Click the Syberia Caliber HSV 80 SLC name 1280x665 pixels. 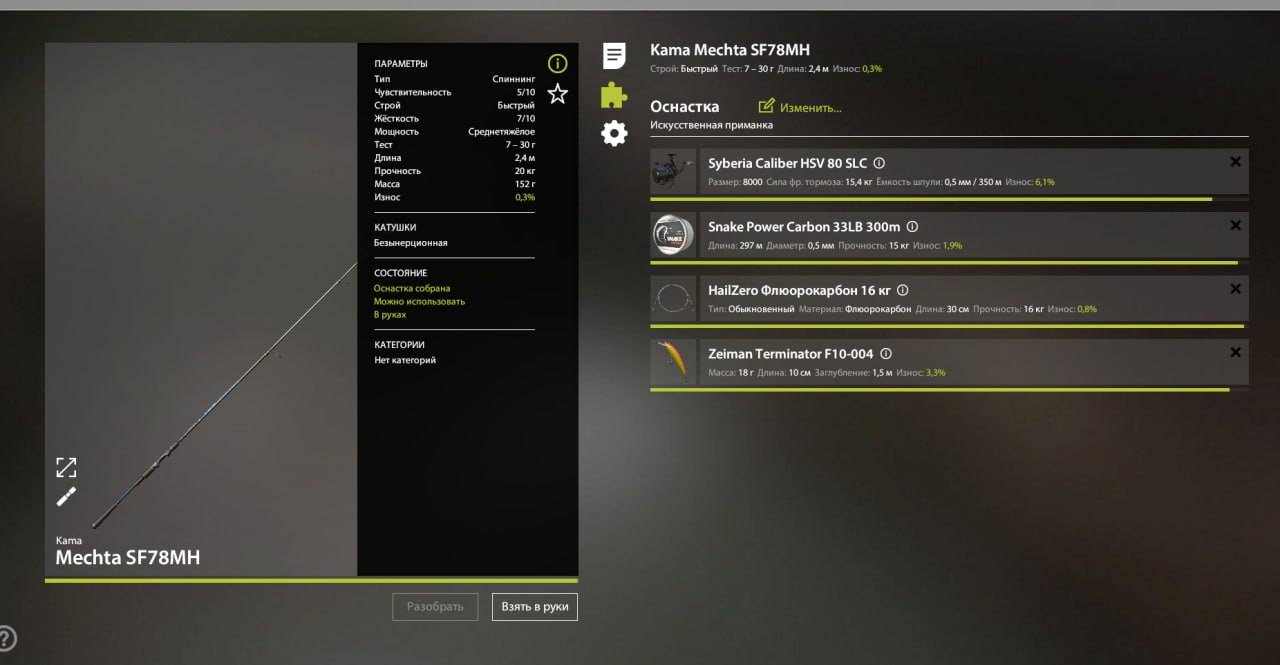click(788, 163)
